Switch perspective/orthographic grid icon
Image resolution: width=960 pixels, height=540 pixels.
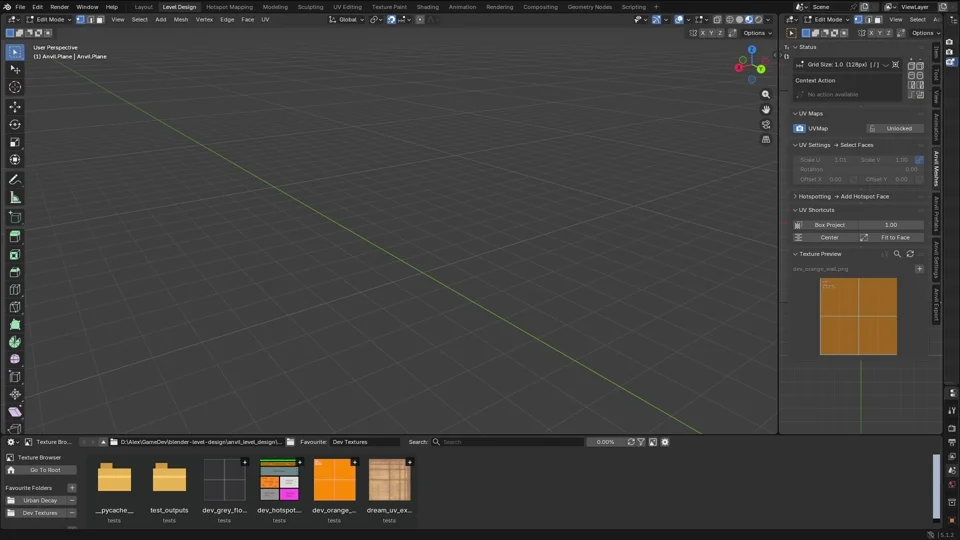pos(765,140)
